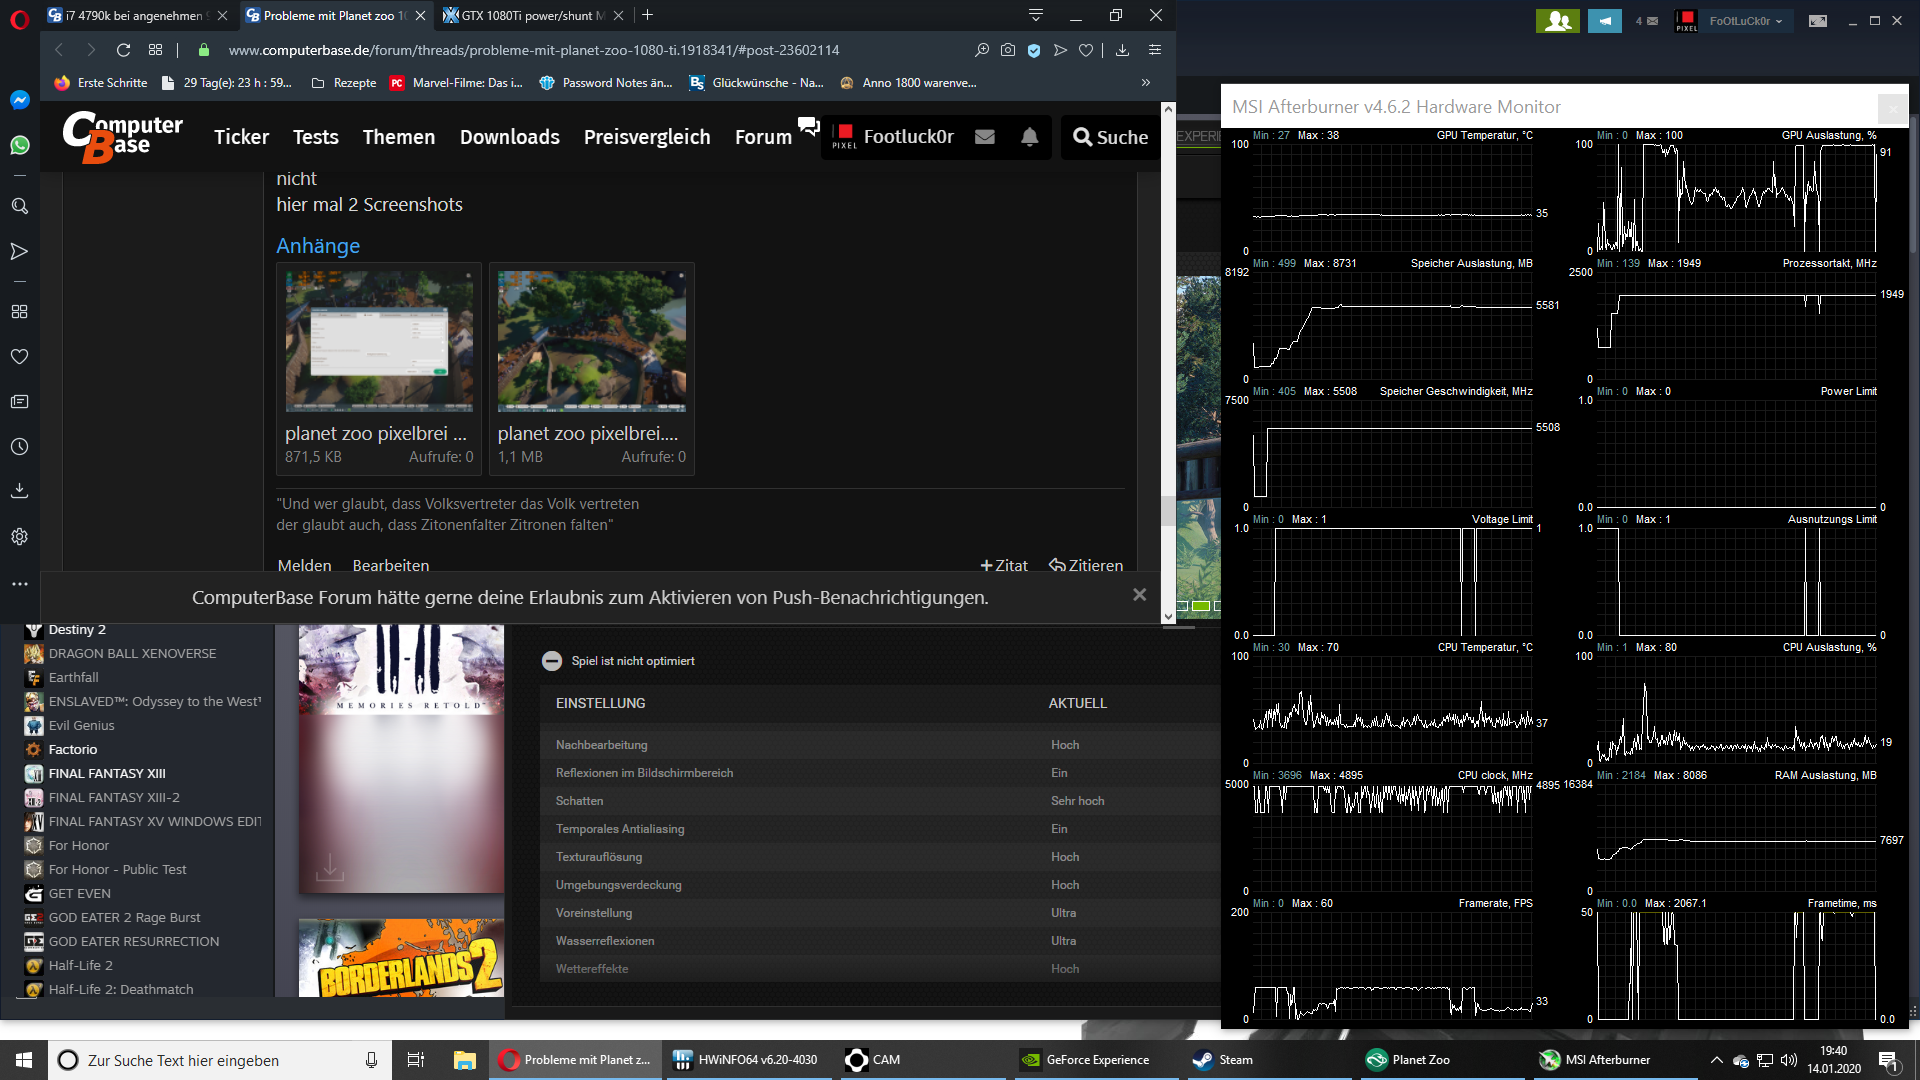Click Cortana microphone icon in taskbar search
This screenshot has height=1080, width=1920.
coord(371,1060)
